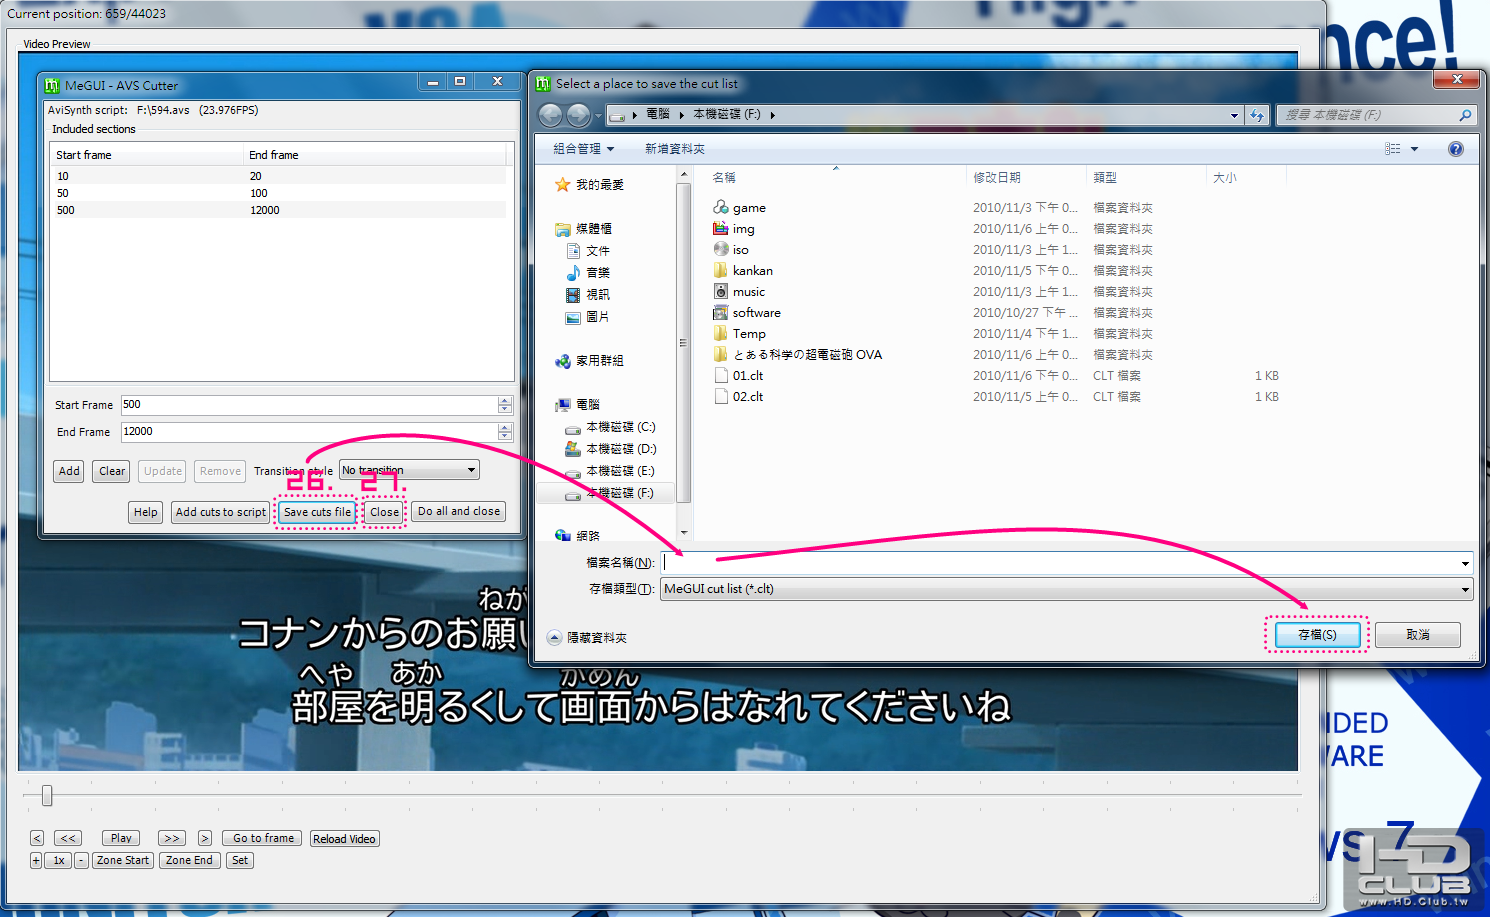Select the 01.clt file

pyautogui.click(x=747, y=376)
